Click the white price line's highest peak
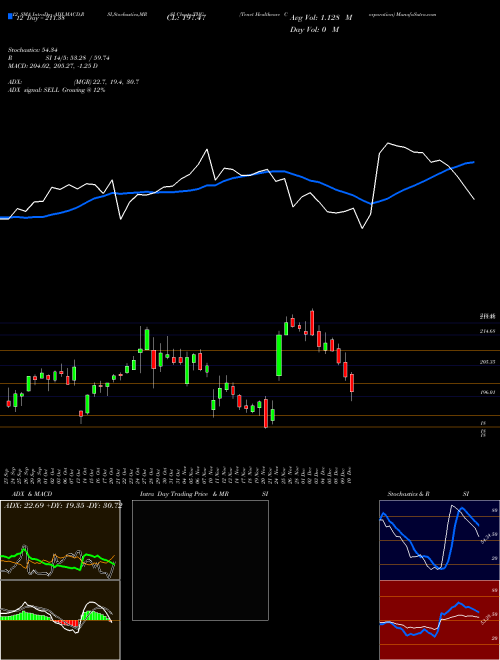This screenshot has width=500, height=660. tap(388, 144)
